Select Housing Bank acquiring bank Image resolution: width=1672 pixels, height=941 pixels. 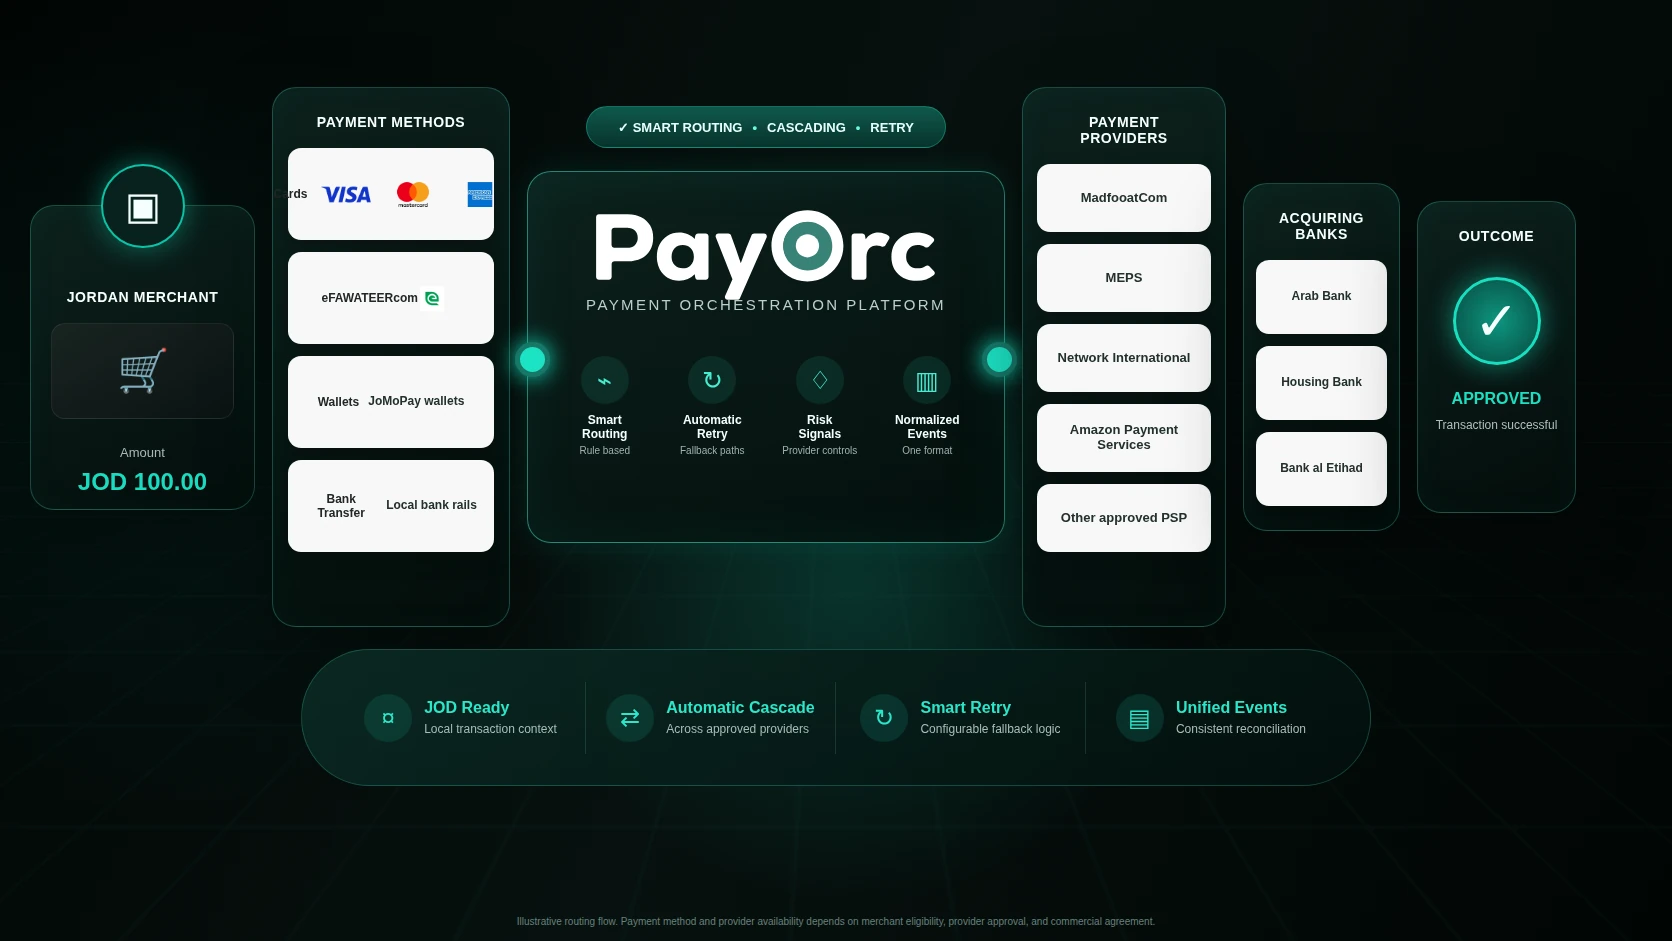(1321, 383)
